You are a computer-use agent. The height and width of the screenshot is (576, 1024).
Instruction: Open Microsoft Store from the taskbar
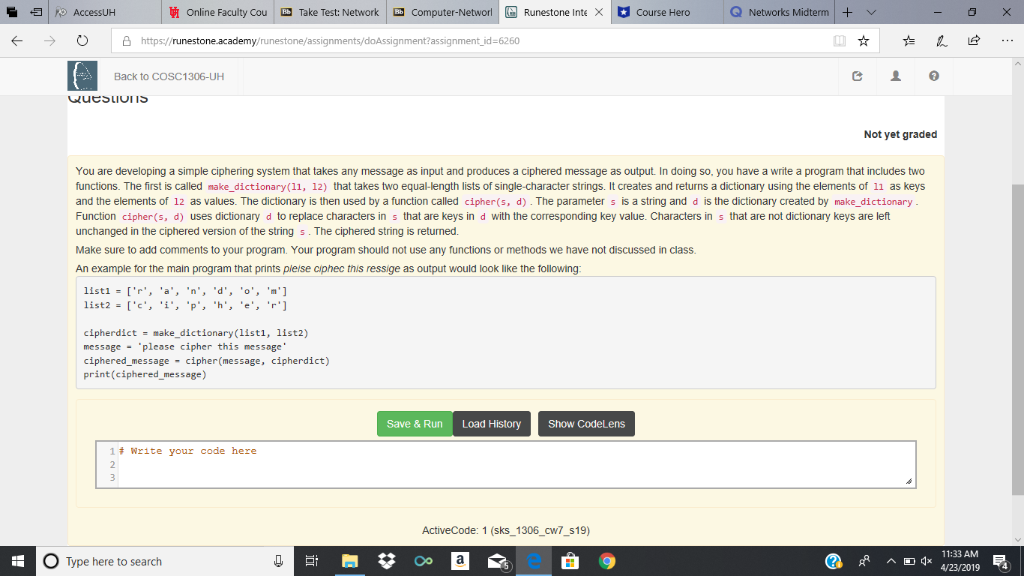tap(570, 561)
